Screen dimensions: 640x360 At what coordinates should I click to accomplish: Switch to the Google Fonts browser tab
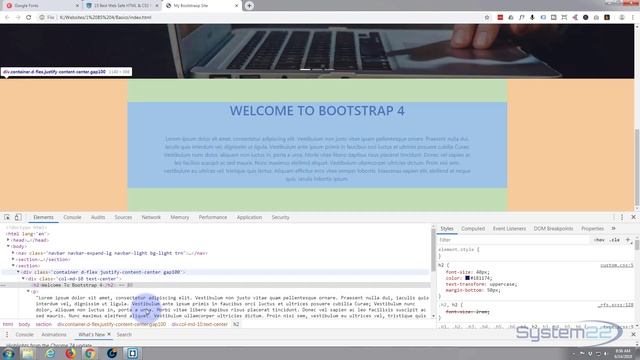tap(41, 6)
